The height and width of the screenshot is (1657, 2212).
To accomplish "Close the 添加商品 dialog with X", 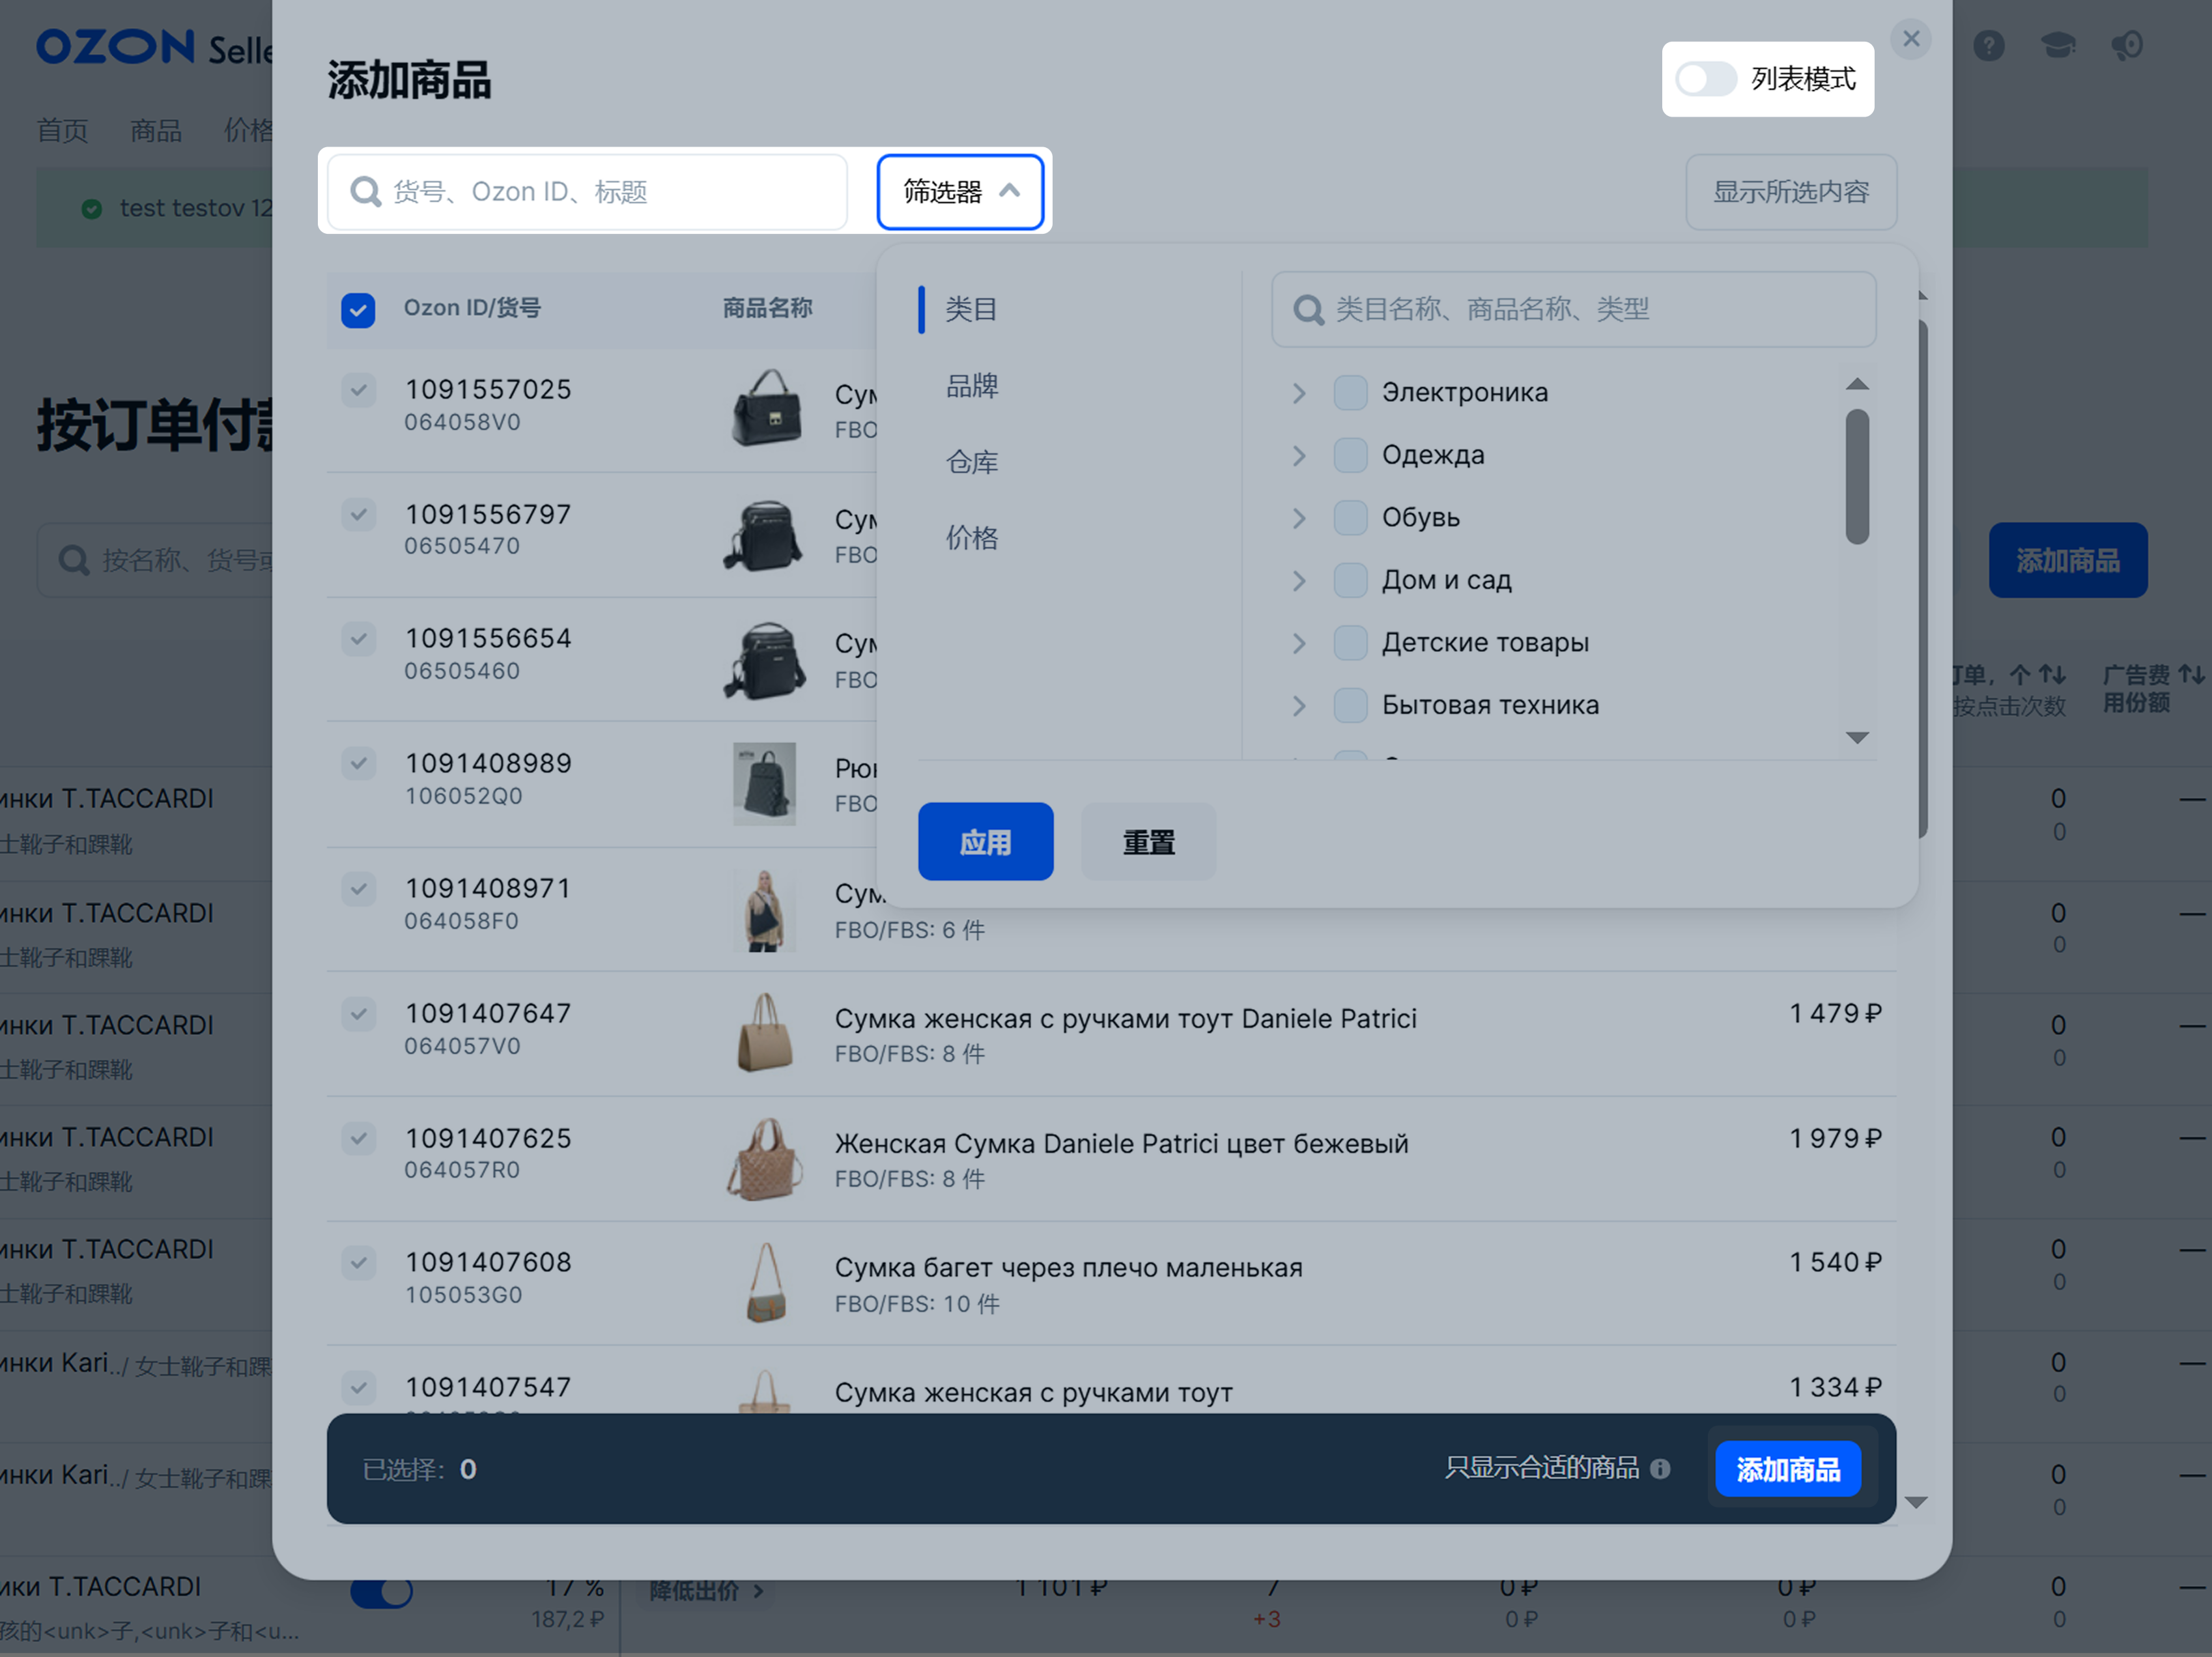I will tap(1911, 39).
